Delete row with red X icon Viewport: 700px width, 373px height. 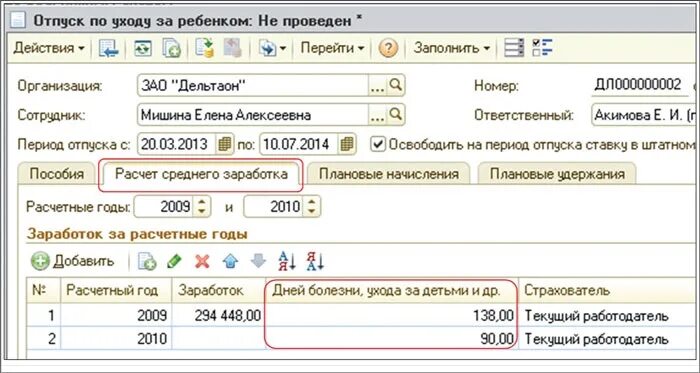click(x=202, y=261)
